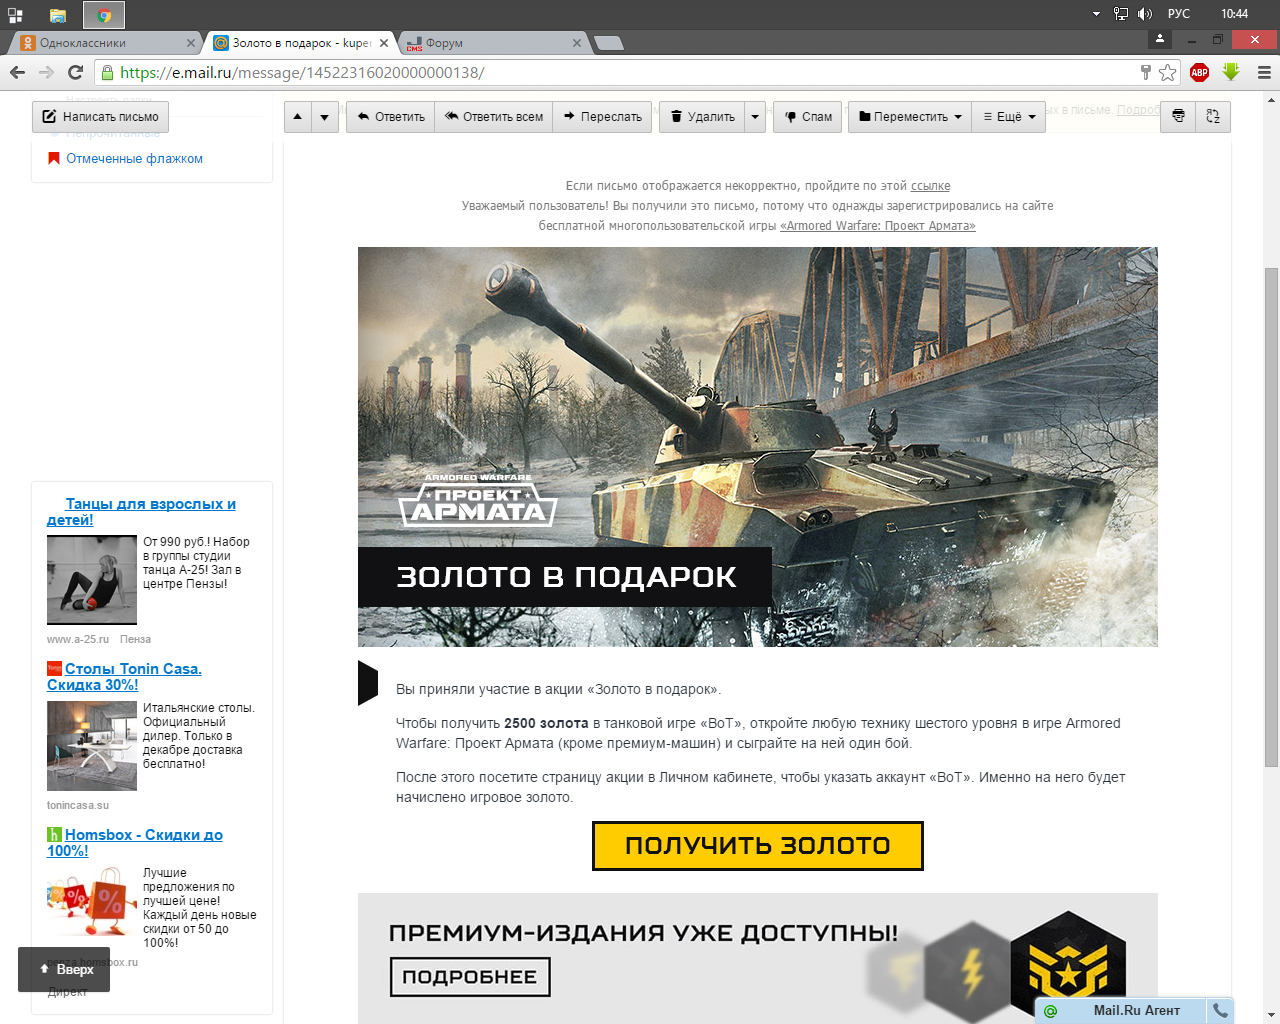This screenshot has height=1024, width=1280.
Task: Click the page scrollbar up arrow
Action: 1272,99
